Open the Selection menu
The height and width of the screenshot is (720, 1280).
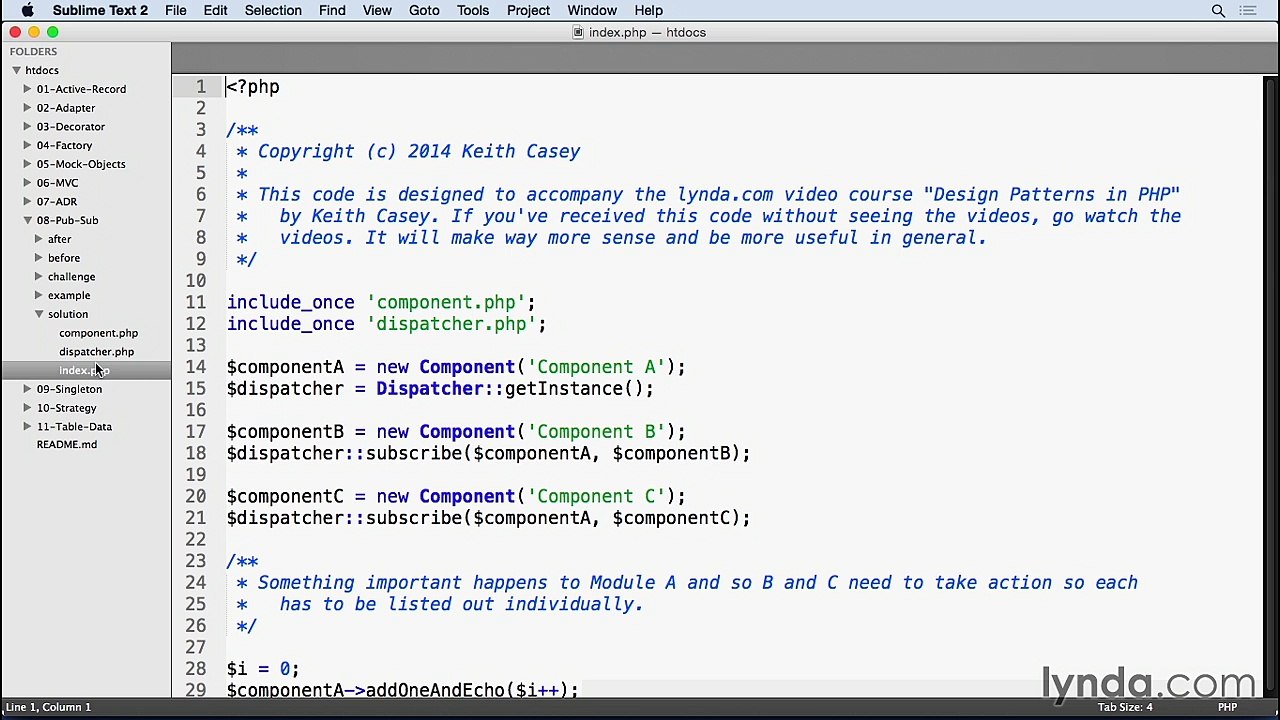click(273, 11)
